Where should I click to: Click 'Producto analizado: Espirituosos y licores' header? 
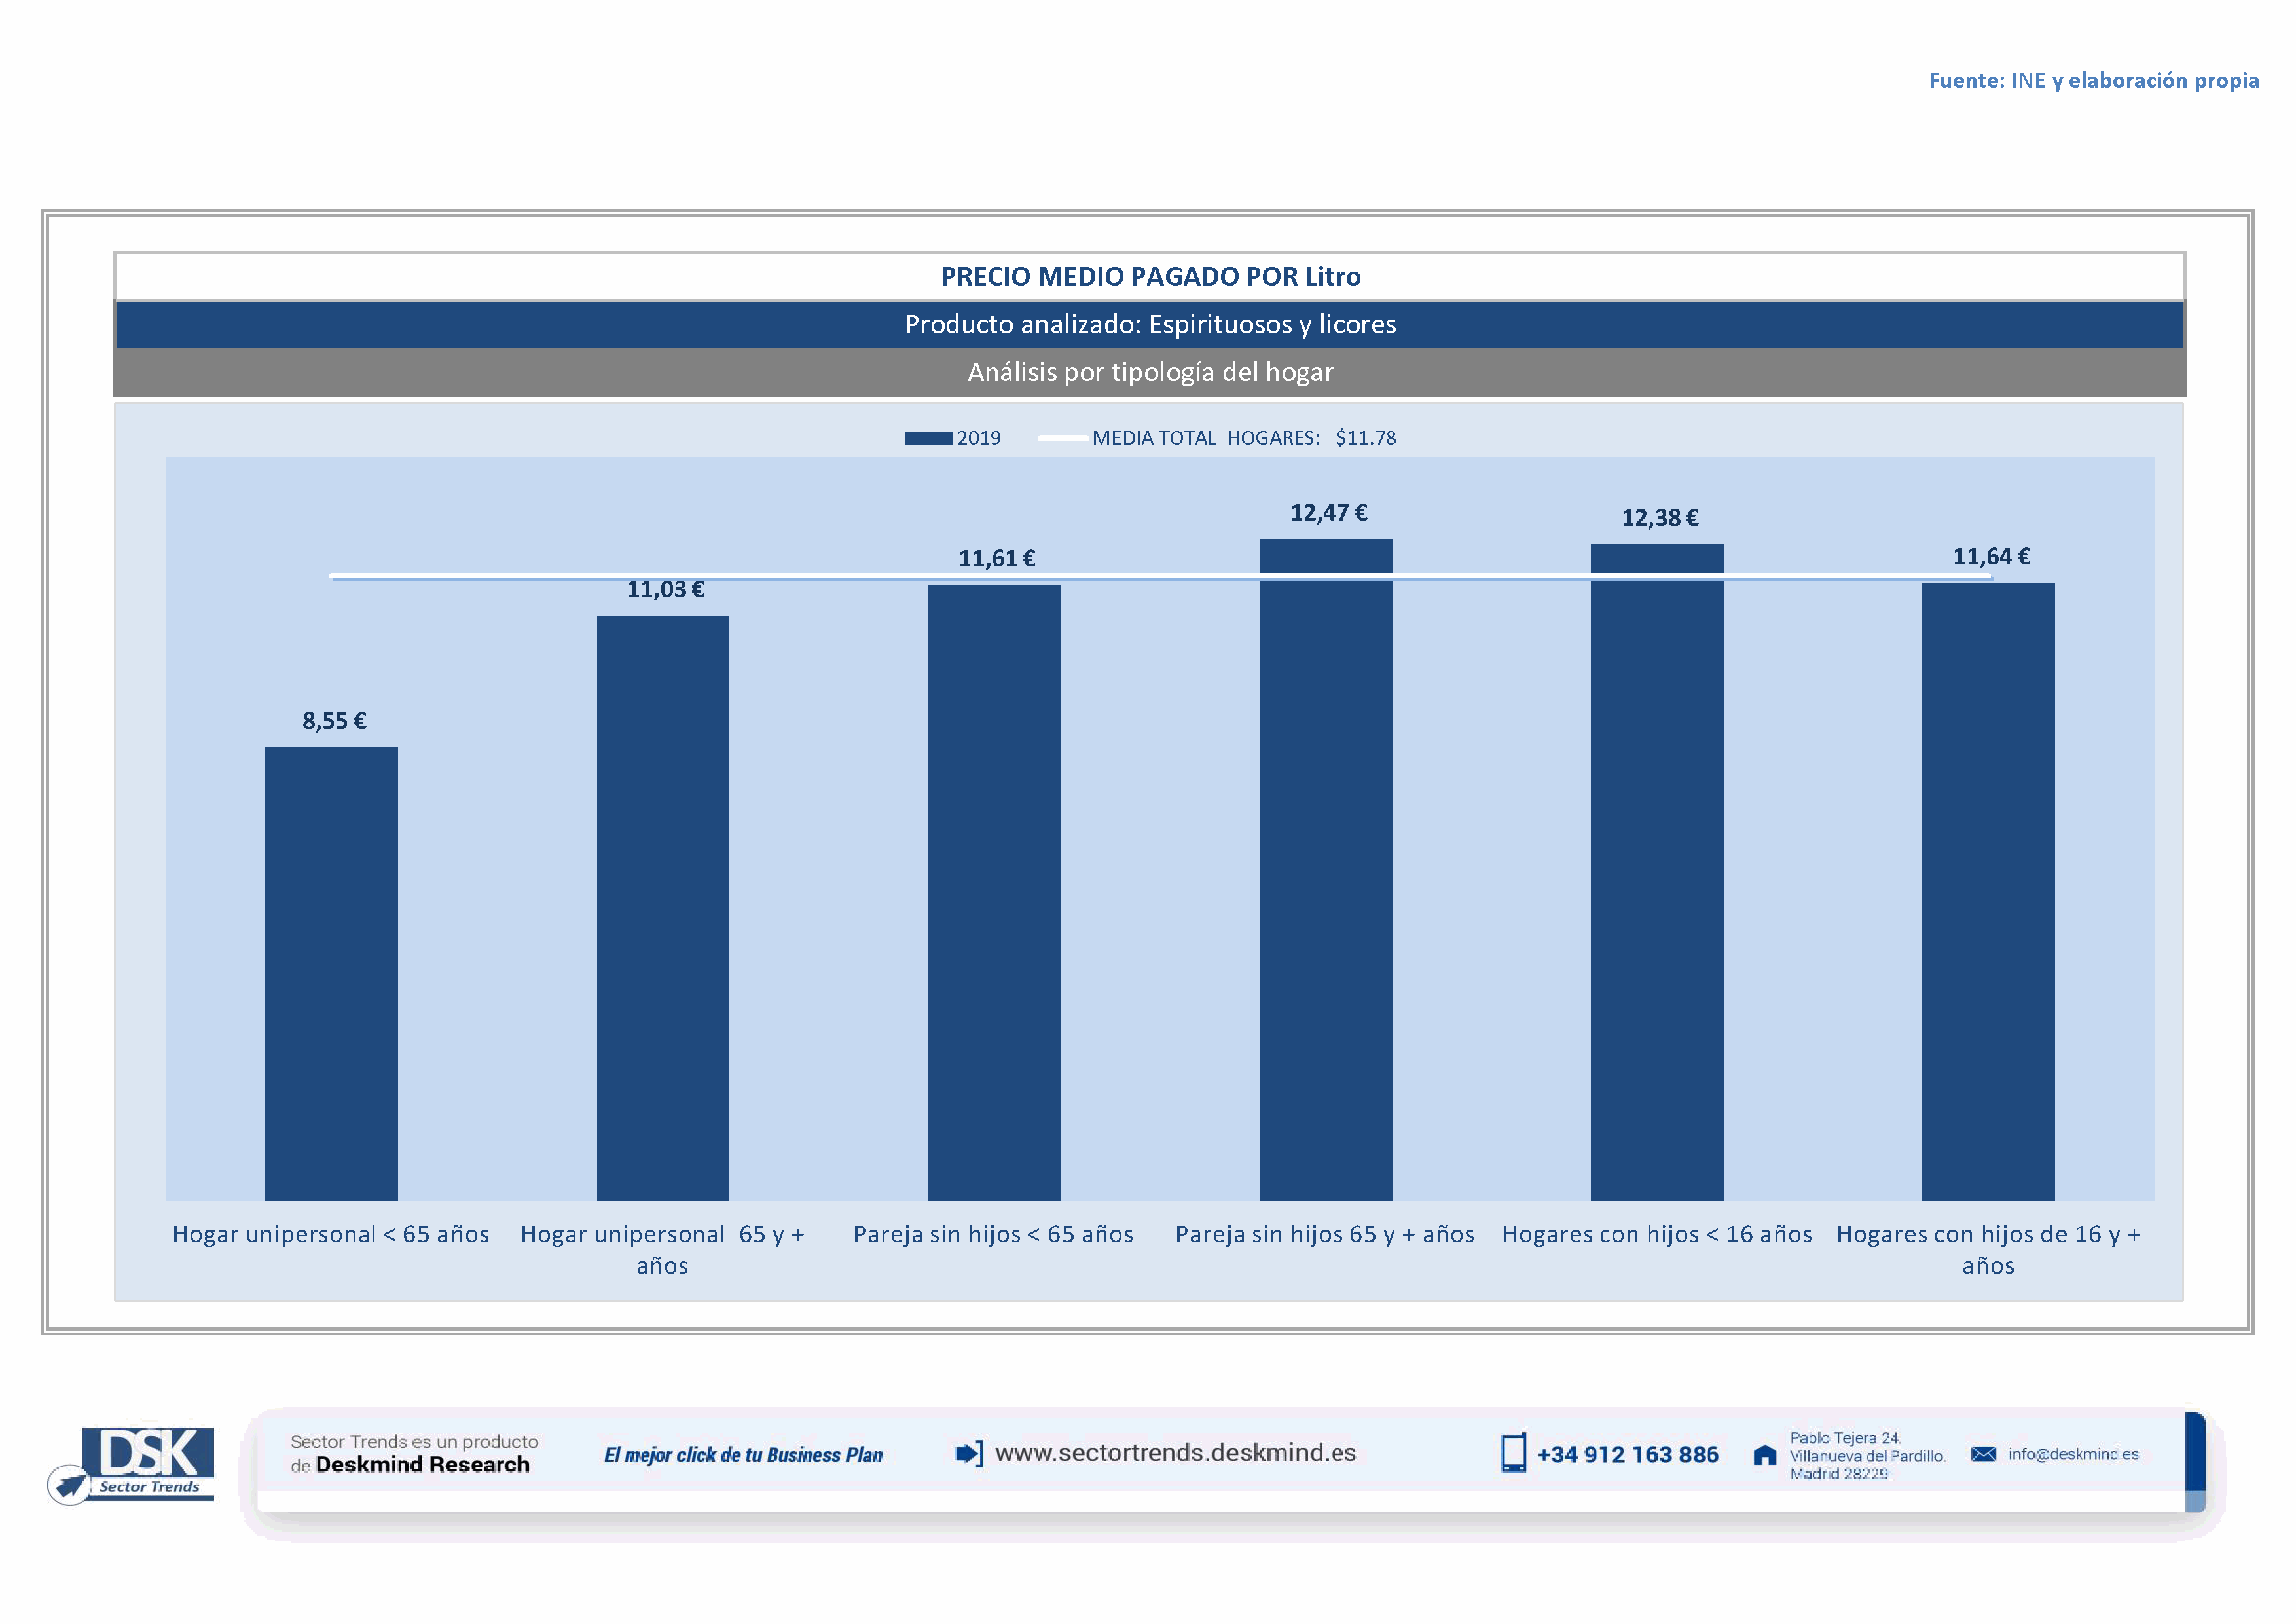(x=1150, y=324)
